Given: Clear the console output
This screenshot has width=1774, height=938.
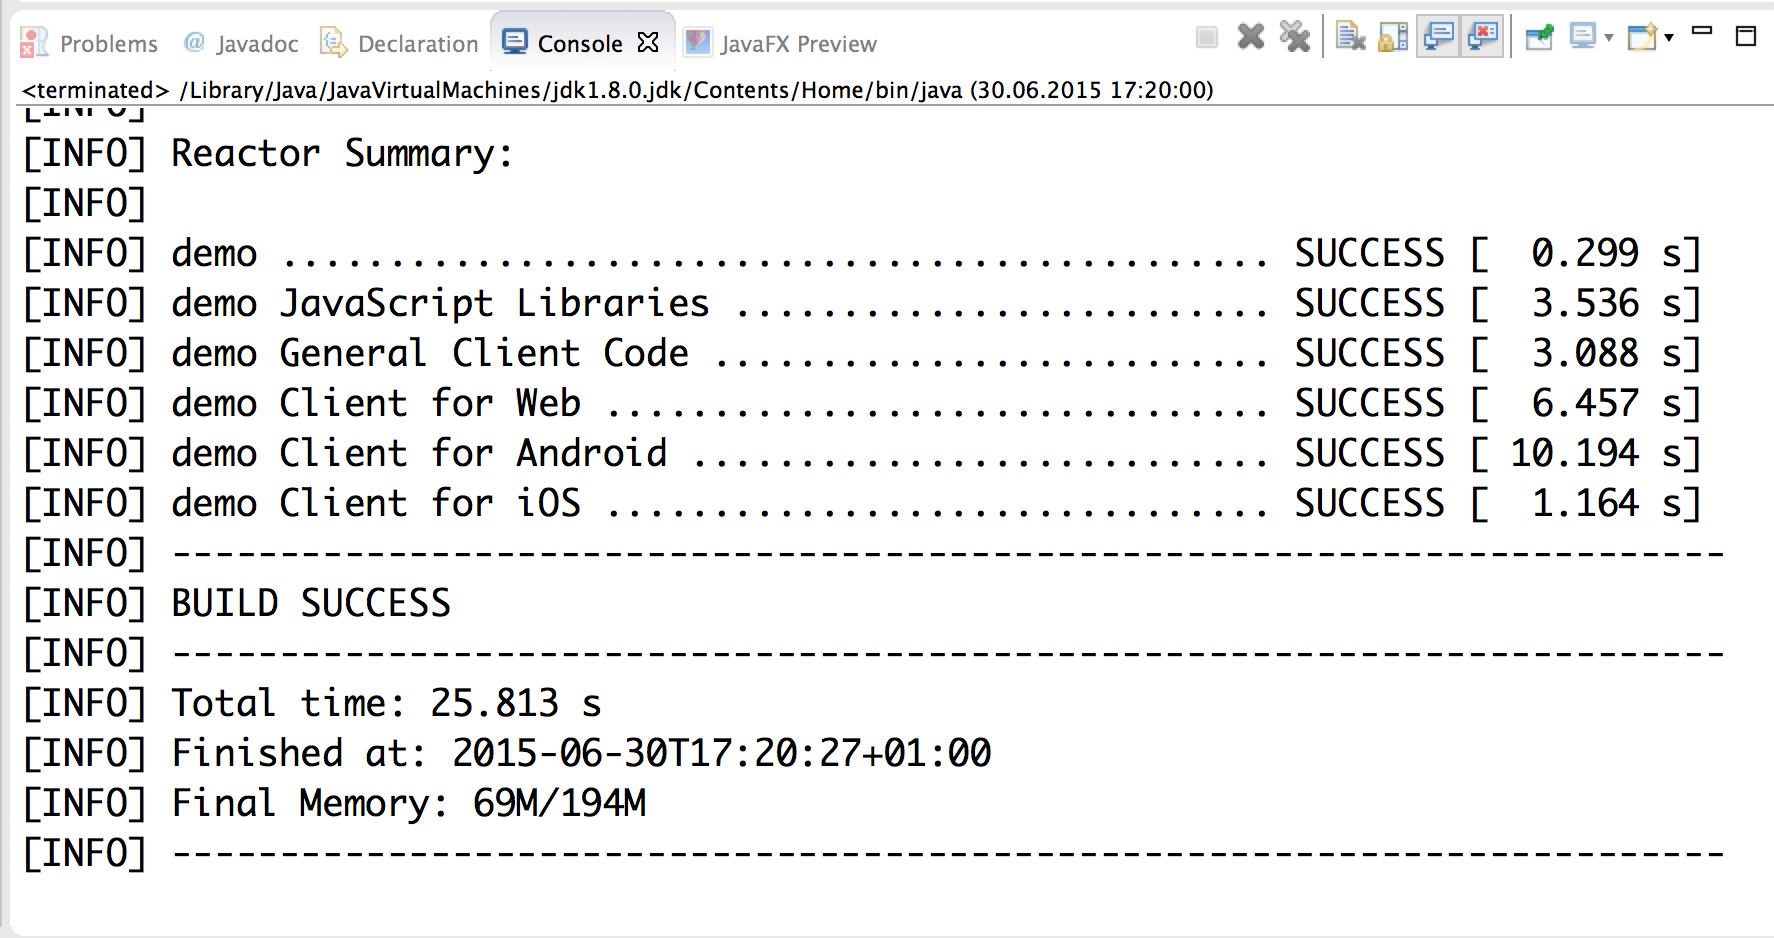Looking at the screenshot, I should pyautogui.click(x=1350, y=38).
